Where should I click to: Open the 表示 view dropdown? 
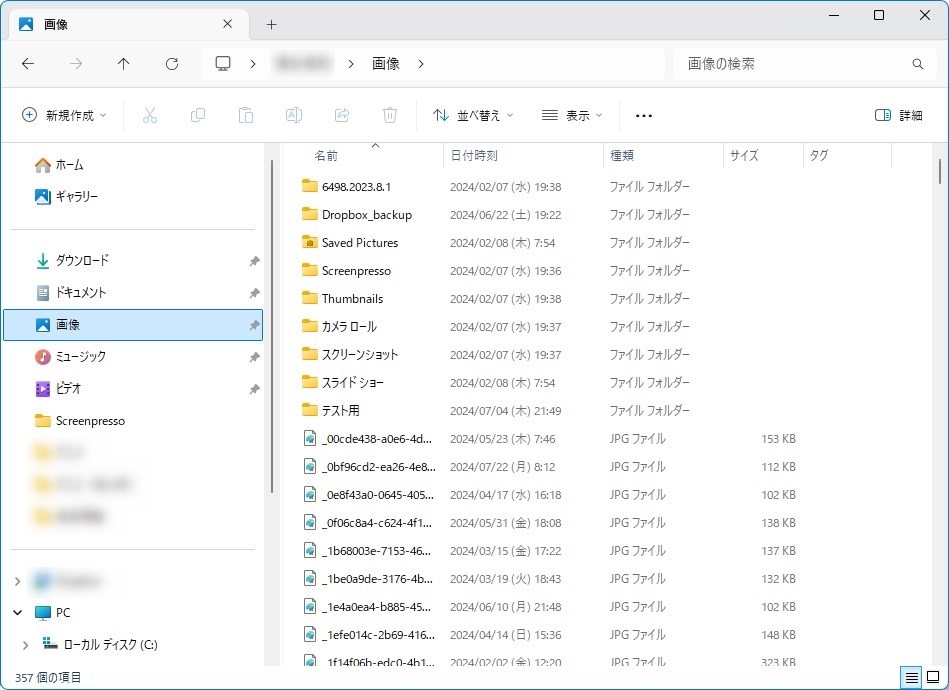572,115
